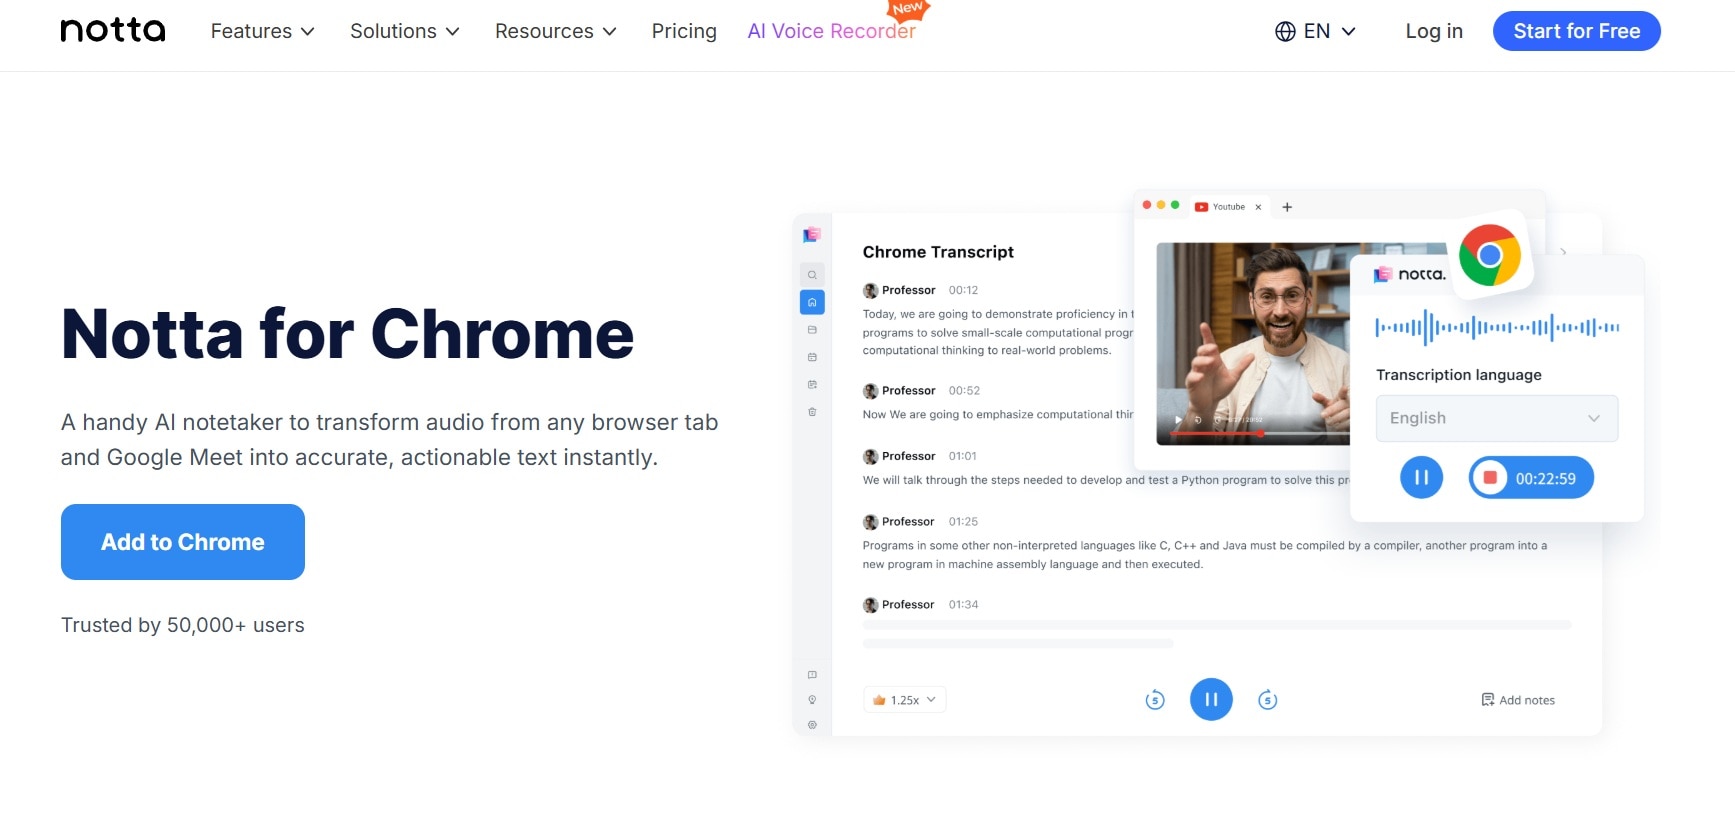Click the 01:01 timestamp
1735x831 pixels.
point(962,456)
